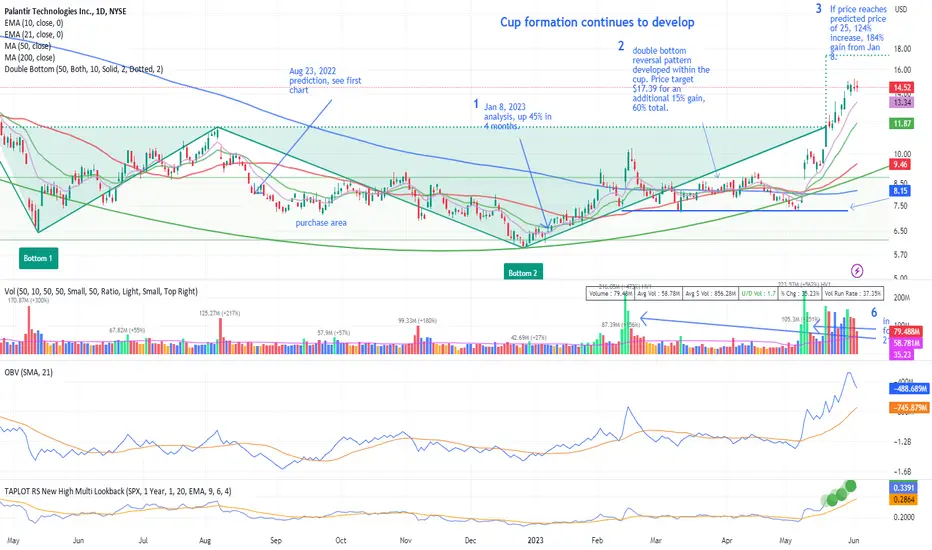Click the 'Volume : 79.48M' table cell
The width and height of the screenshot is (932, 550).
(609, 294)
